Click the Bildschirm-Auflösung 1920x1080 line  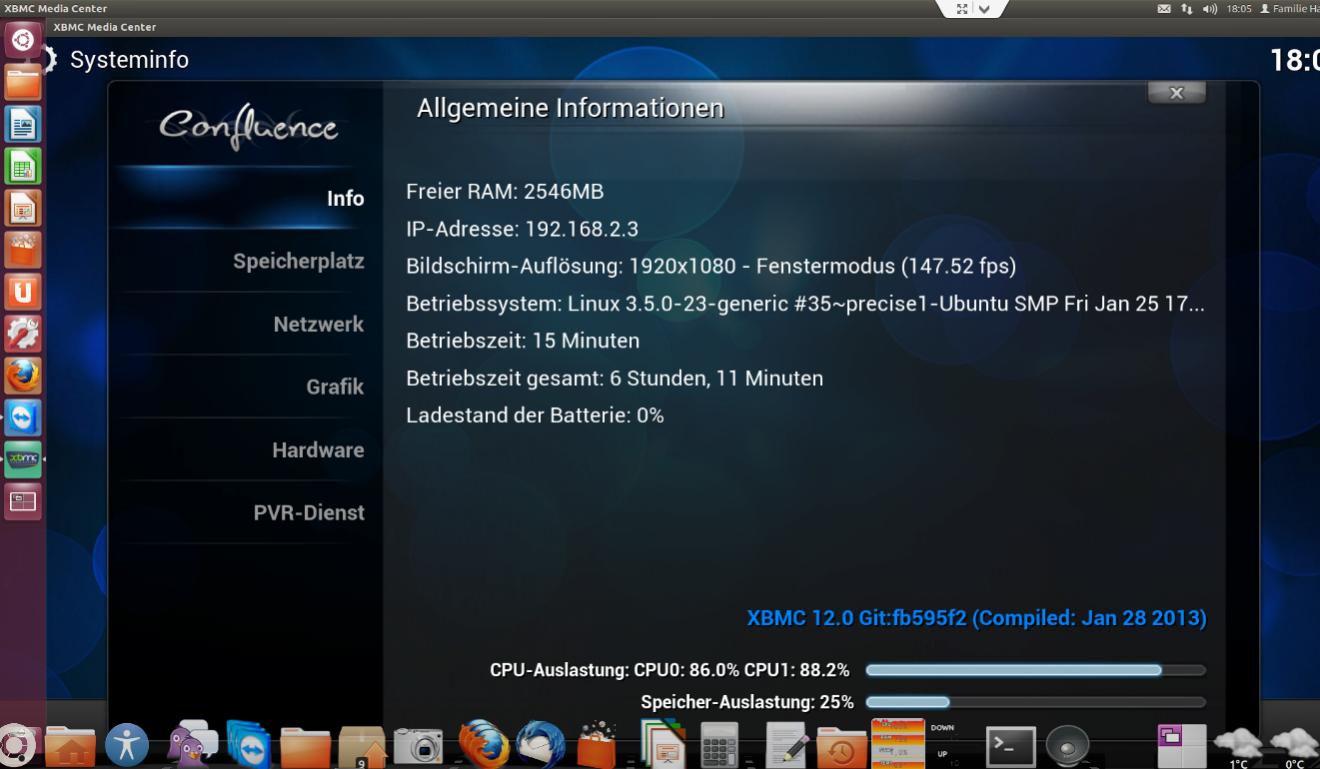click(x=711, y=266)
